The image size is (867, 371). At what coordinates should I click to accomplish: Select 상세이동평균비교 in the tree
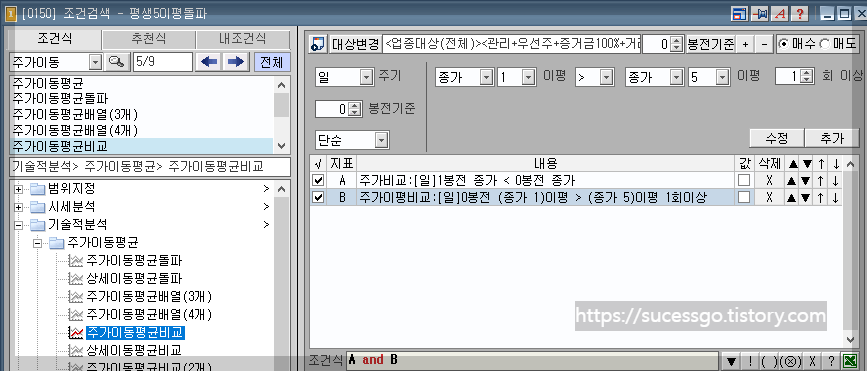point(134,350)
